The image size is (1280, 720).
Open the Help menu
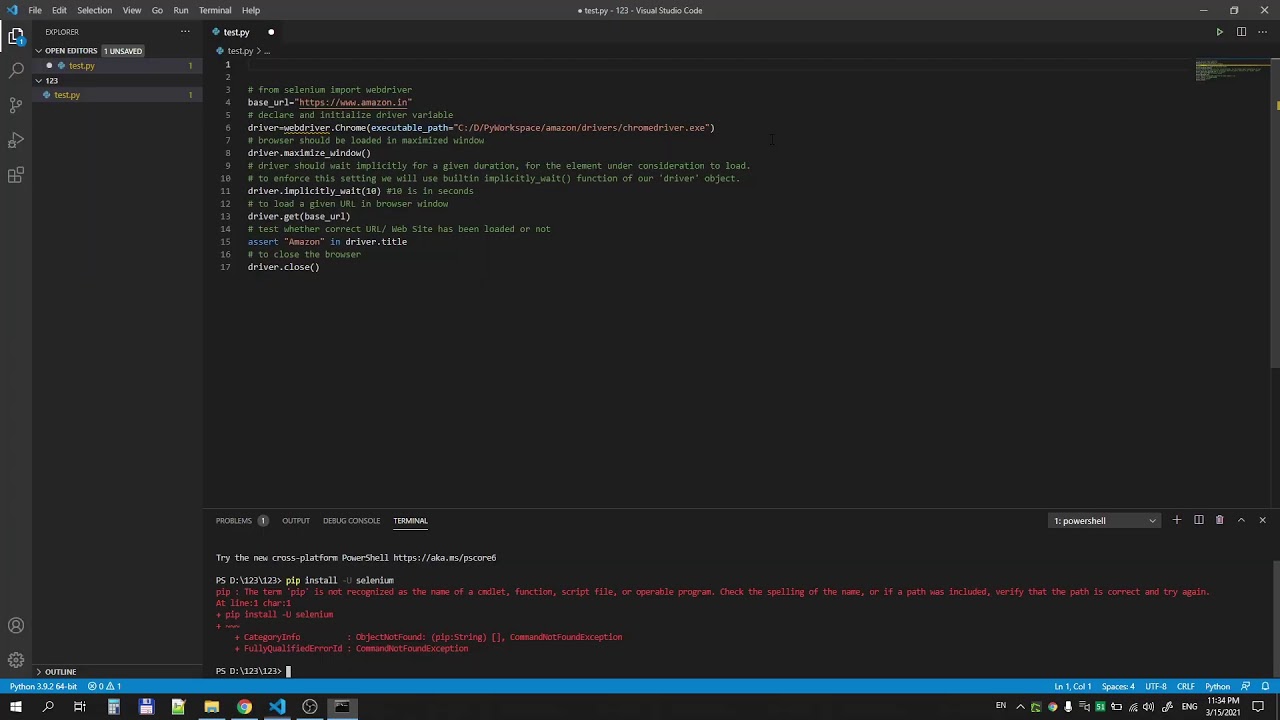(x=250, y=10)
